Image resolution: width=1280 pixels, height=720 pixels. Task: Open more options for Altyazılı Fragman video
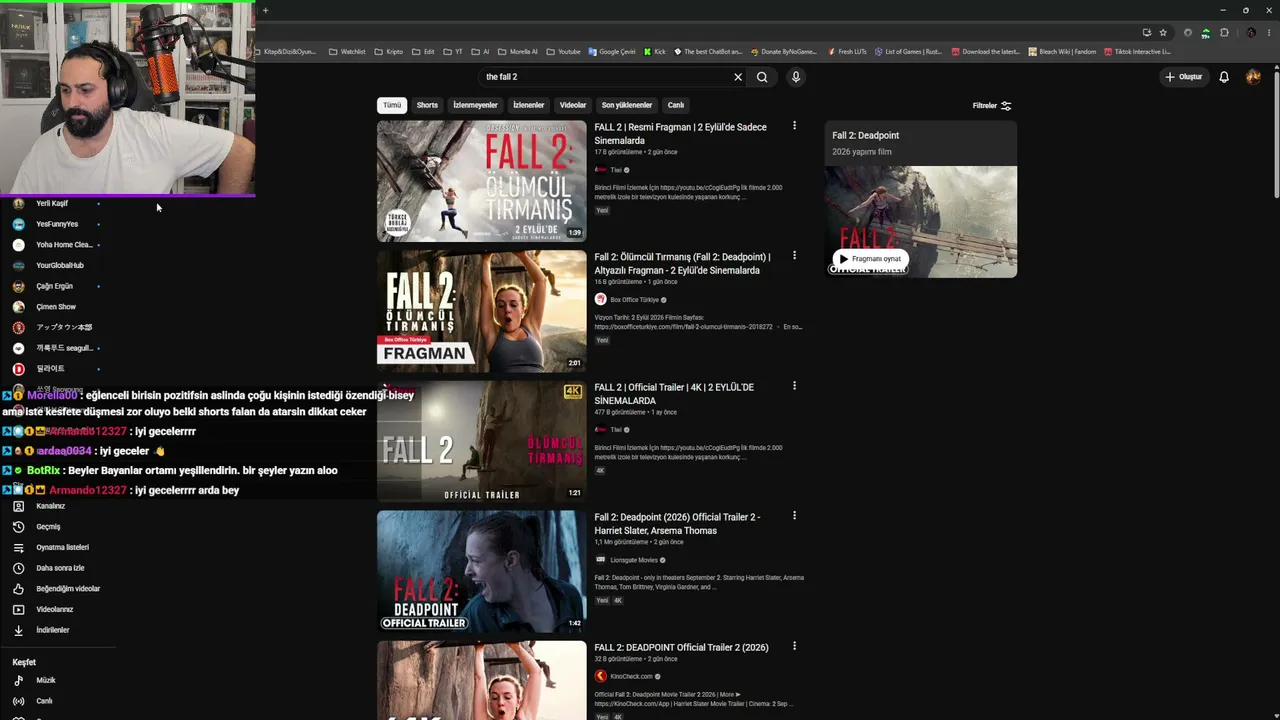point(794,256)
